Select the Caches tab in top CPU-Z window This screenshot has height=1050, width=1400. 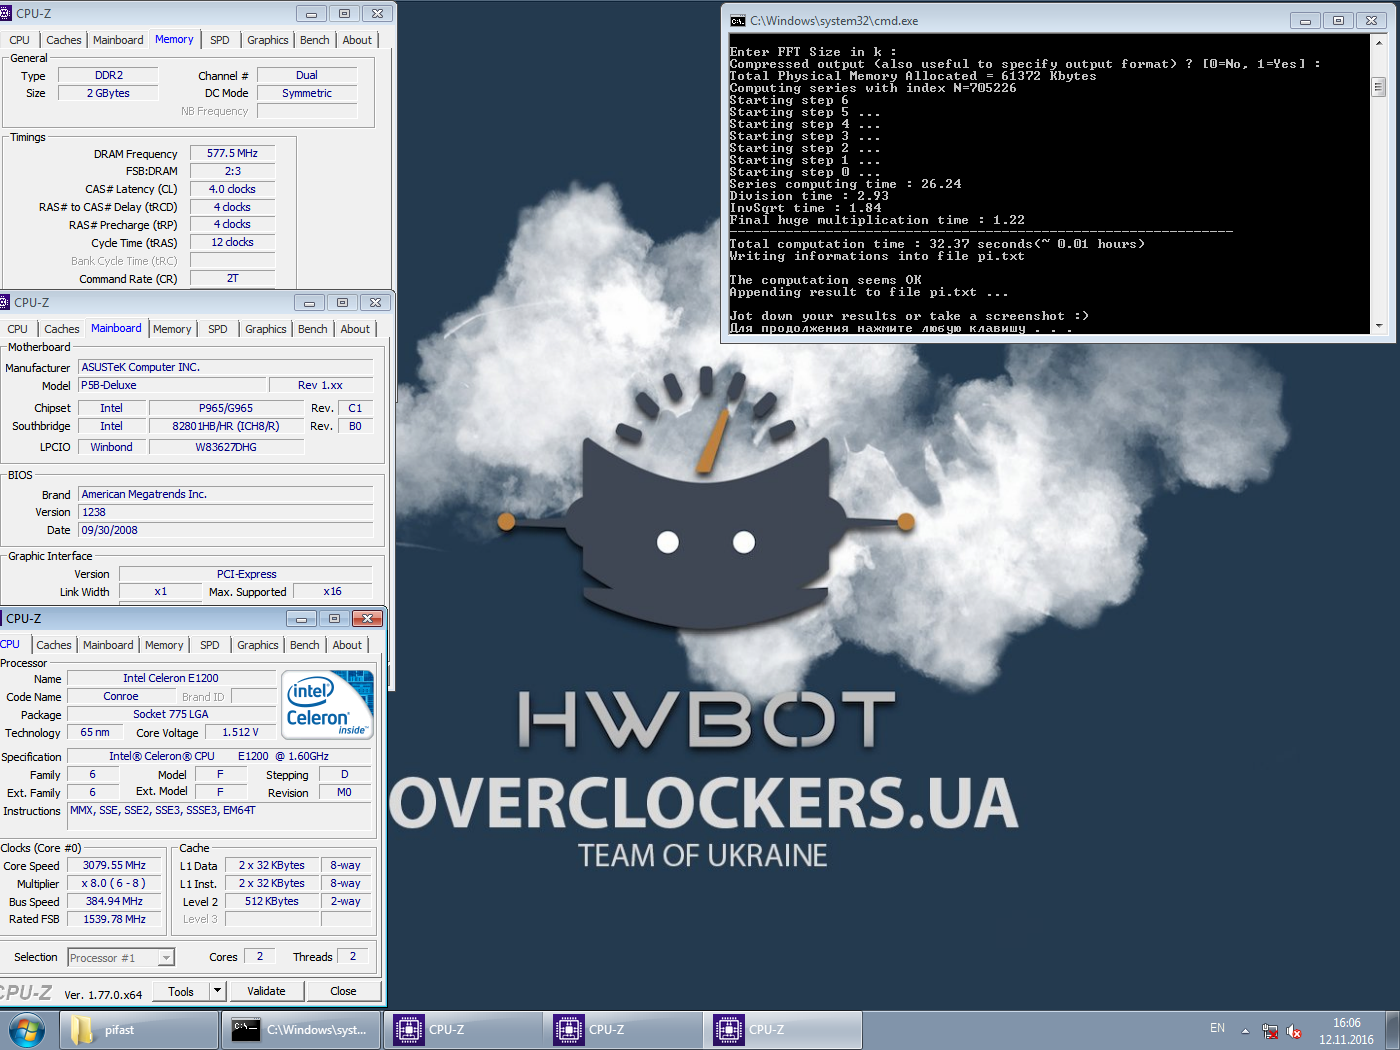[x=64, y=40]
